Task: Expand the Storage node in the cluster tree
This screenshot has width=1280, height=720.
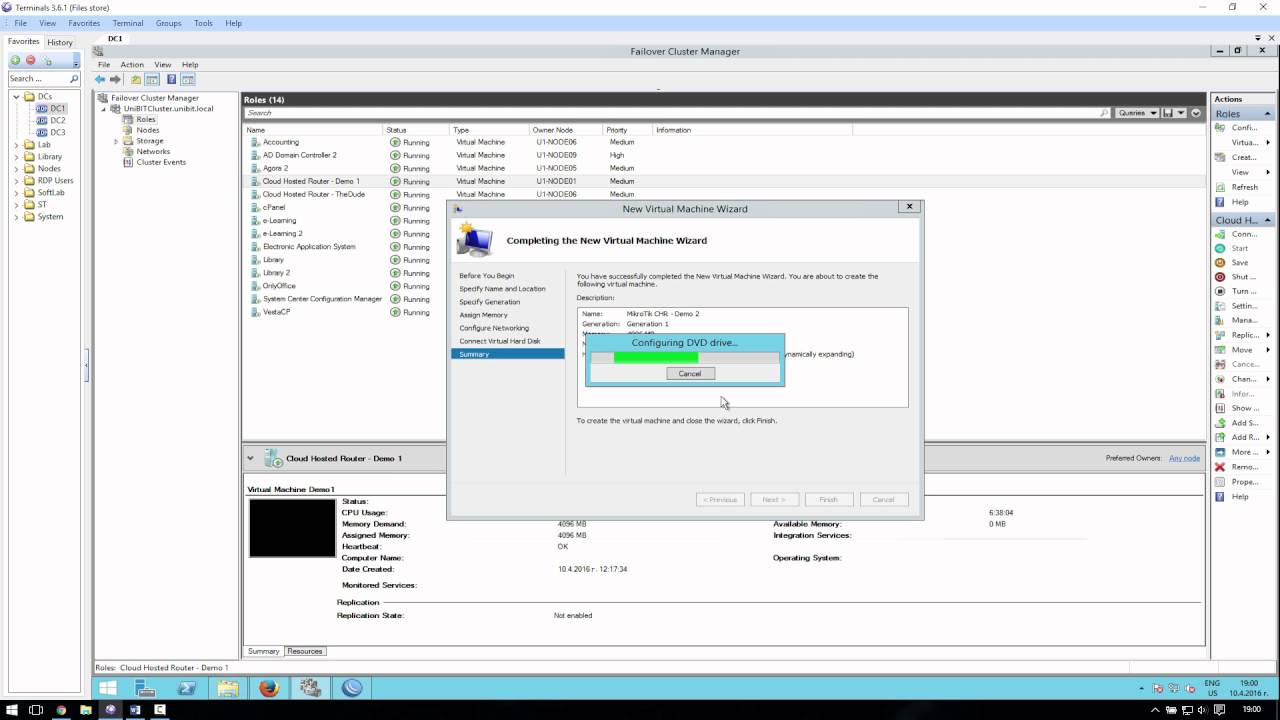Action: 116,141
